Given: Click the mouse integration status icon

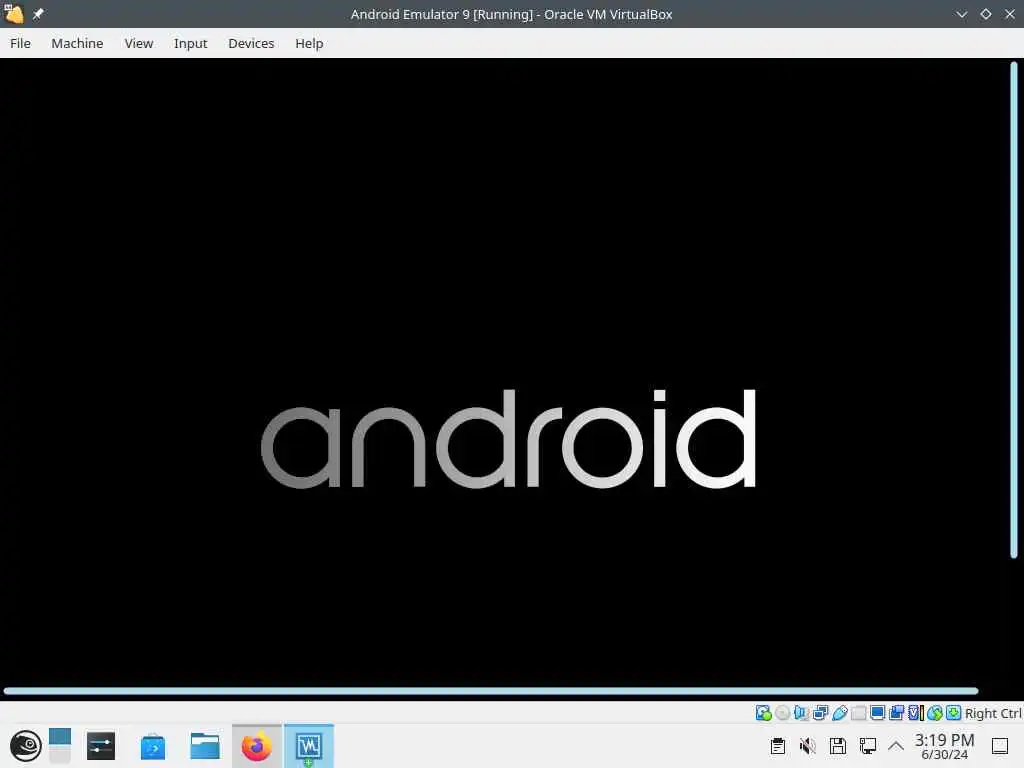Looking at the screenshot, I should pyautogui.click(x=935, y=712).
